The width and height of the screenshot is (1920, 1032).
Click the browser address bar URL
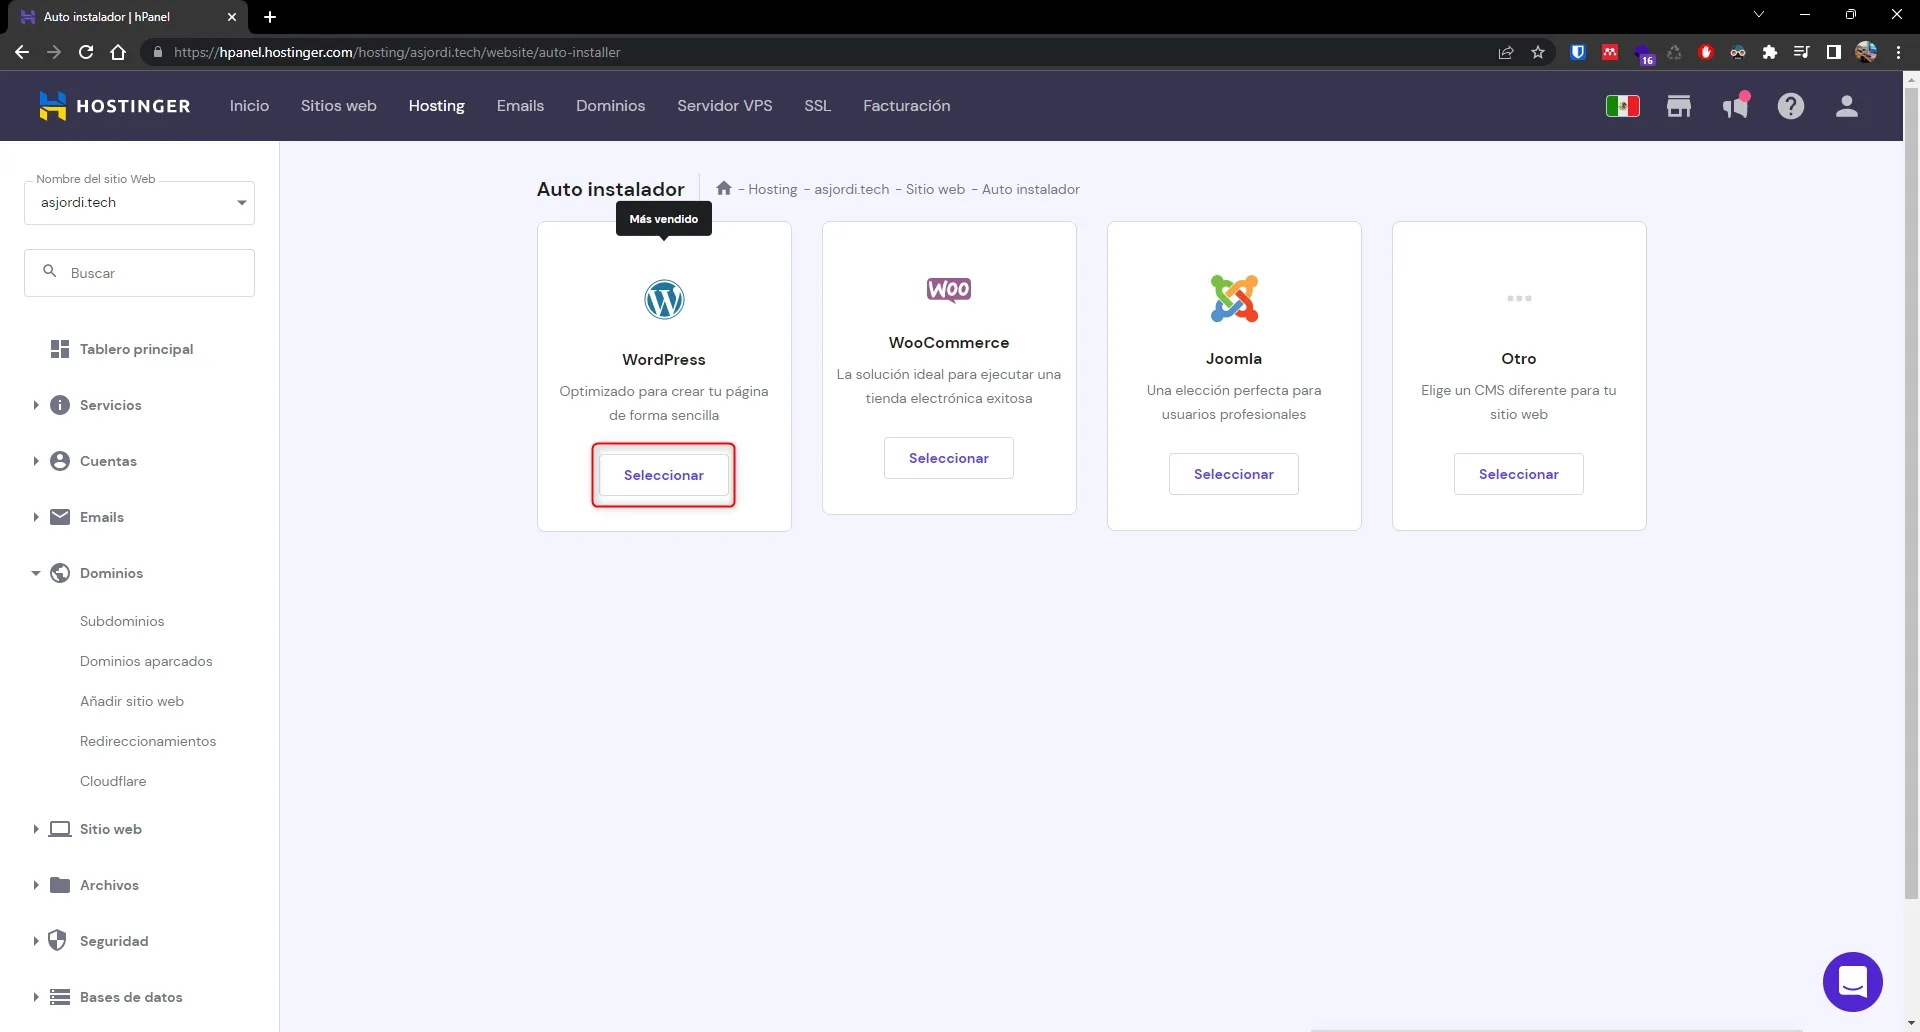tap(397, 52)
